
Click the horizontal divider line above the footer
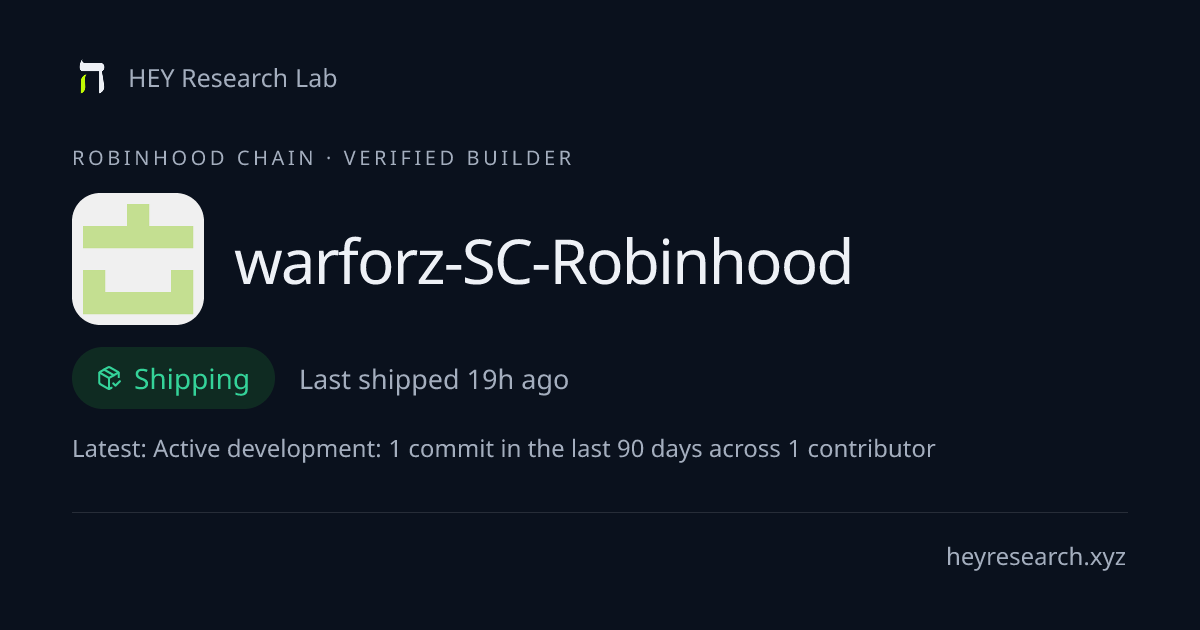click(600, 512)
